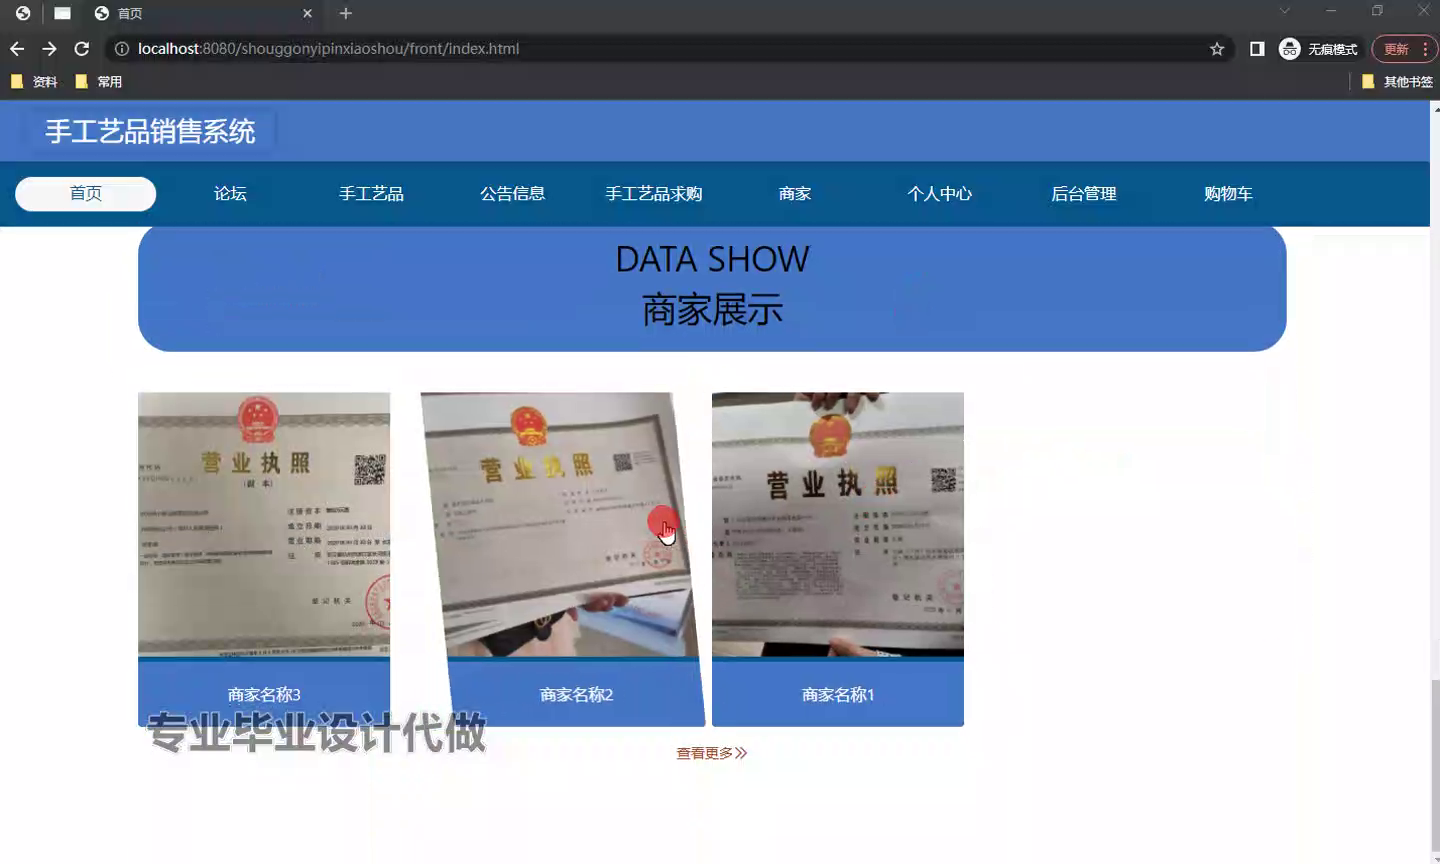Open the browser side panel icon
Viewport: 1440px width, 864px height.
tap(1257, 49)
